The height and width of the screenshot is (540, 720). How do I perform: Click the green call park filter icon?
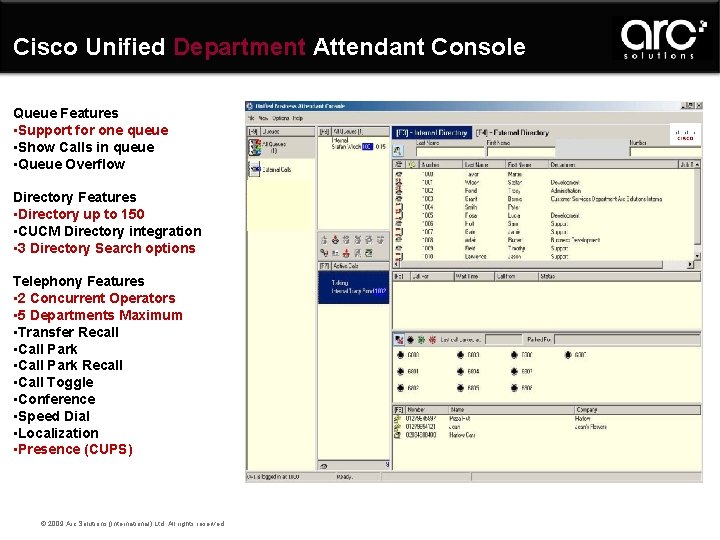pos(421,340)
